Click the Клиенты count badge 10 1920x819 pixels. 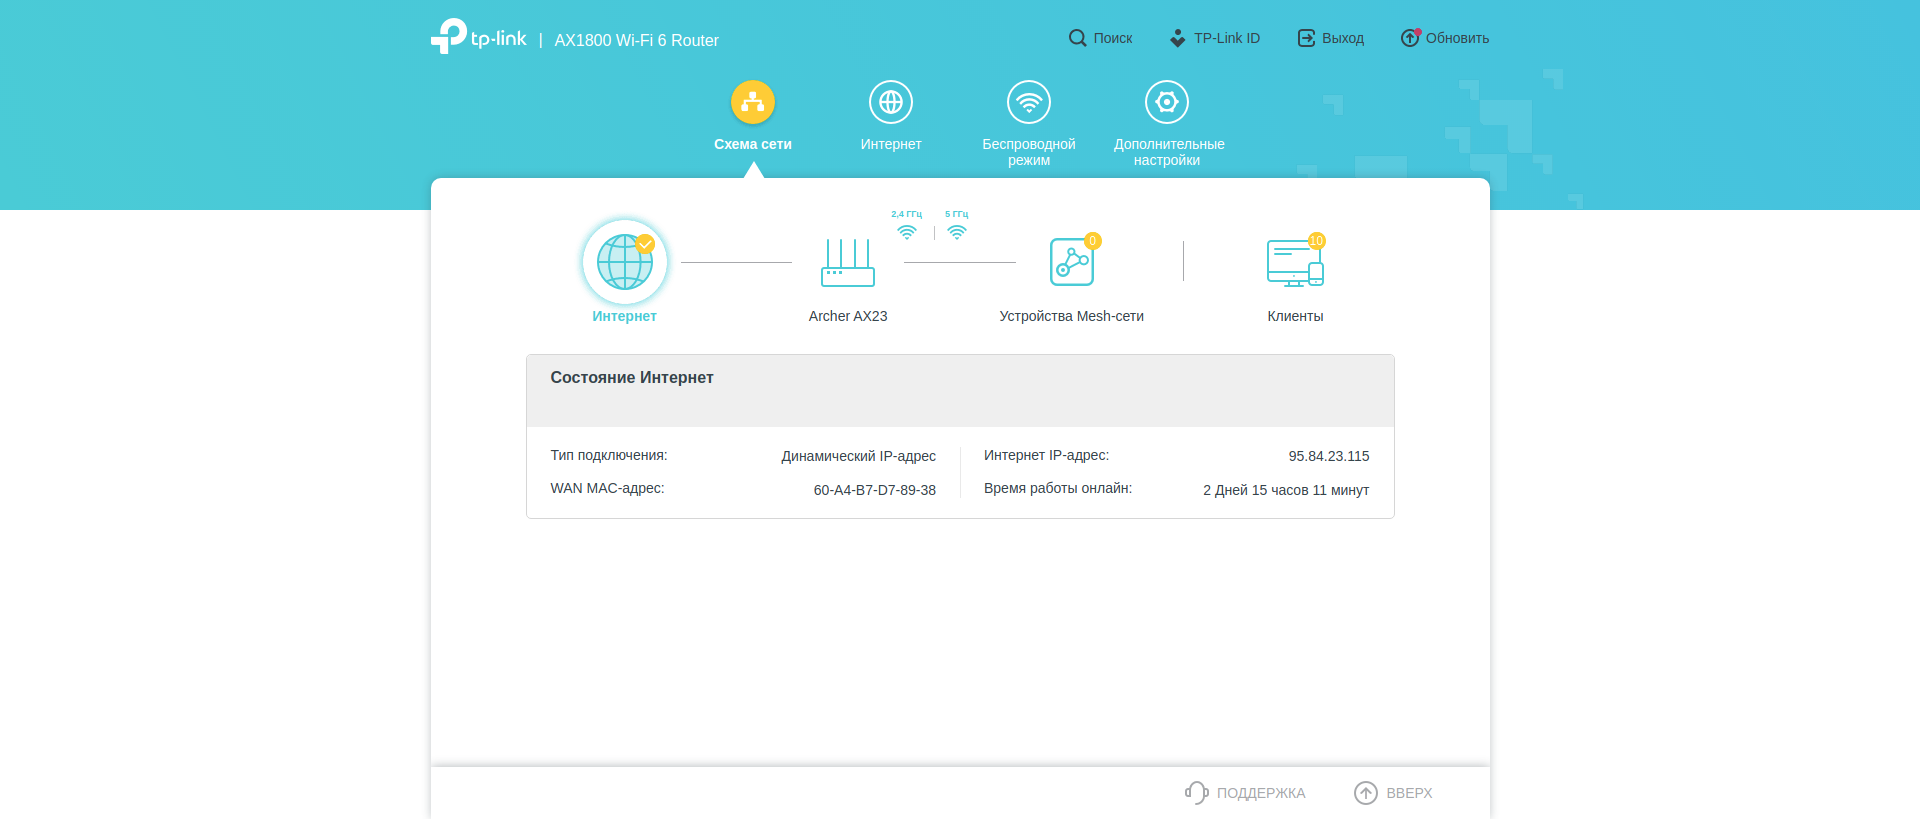pyautogui.click(x=1317, y=241)
